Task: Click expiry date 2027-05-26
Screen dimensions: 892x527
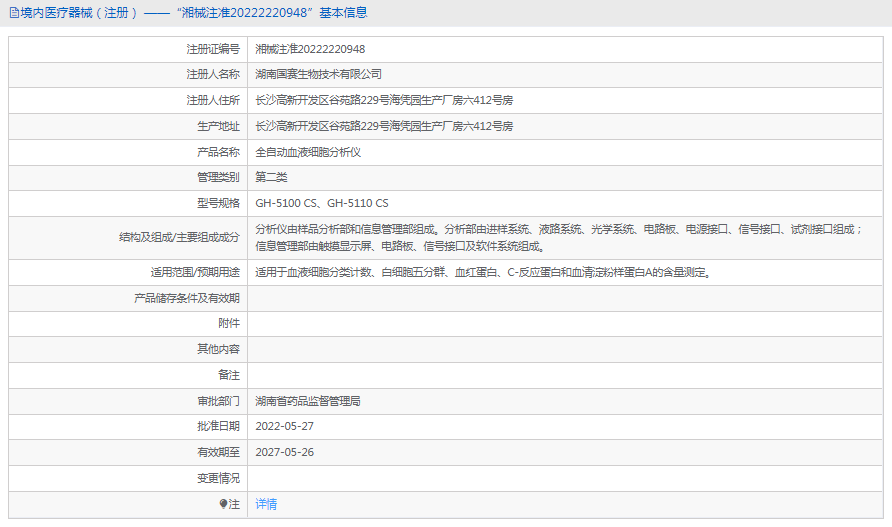Action: (x=284, y=452)
